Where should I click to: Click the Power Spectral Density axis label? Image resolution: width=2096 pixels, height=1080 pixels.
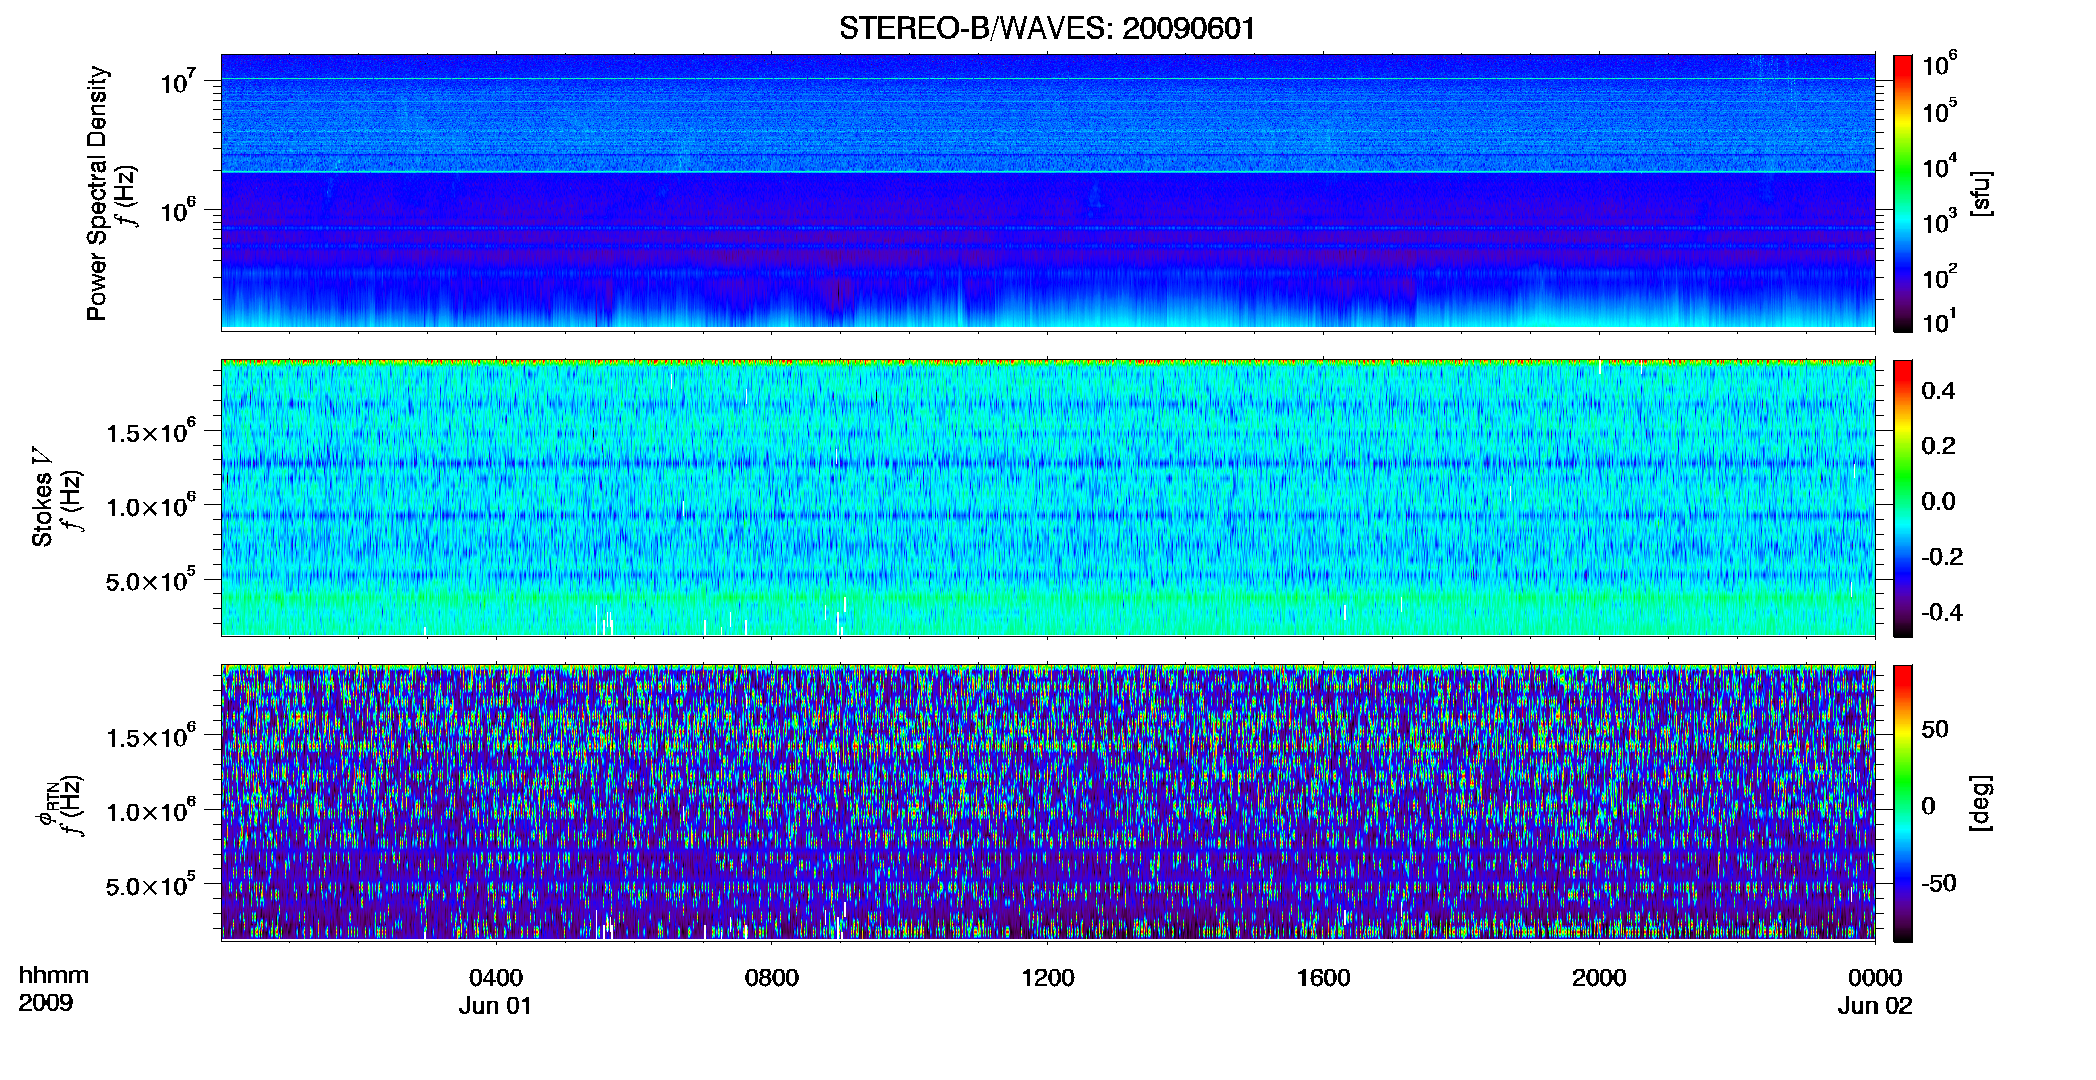tap(97, 193)
